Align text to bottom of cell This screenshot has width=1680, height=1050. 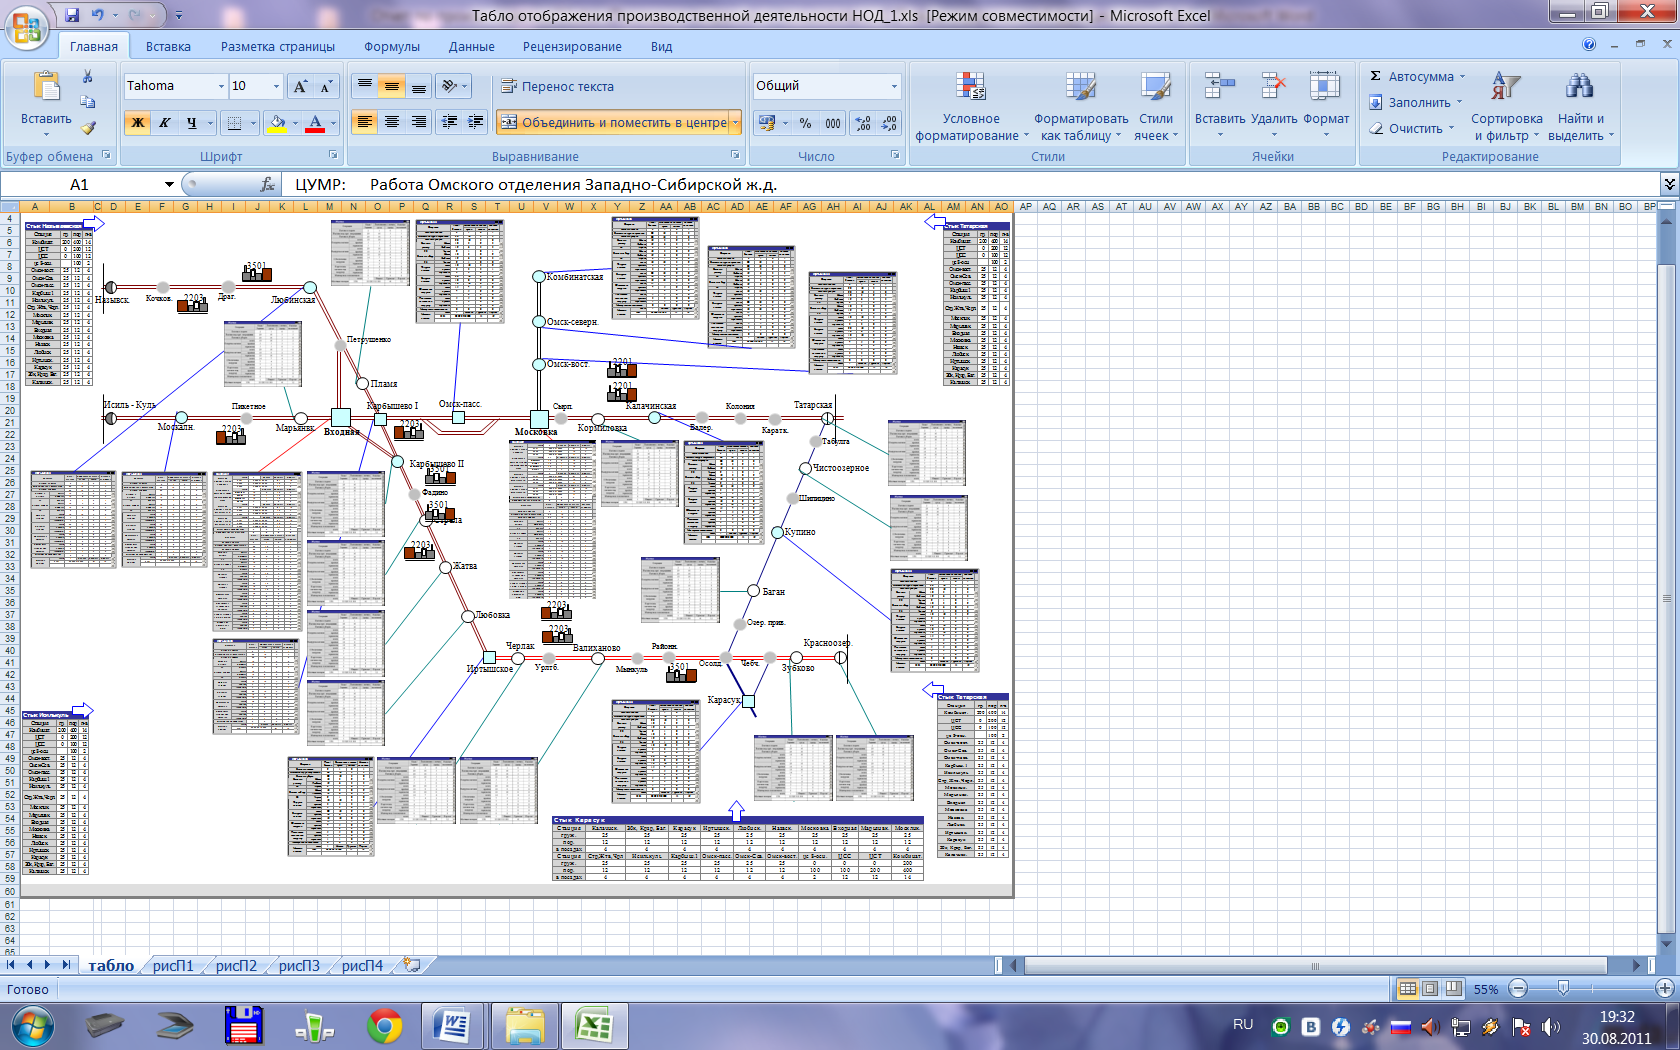(x=419, y=87)
